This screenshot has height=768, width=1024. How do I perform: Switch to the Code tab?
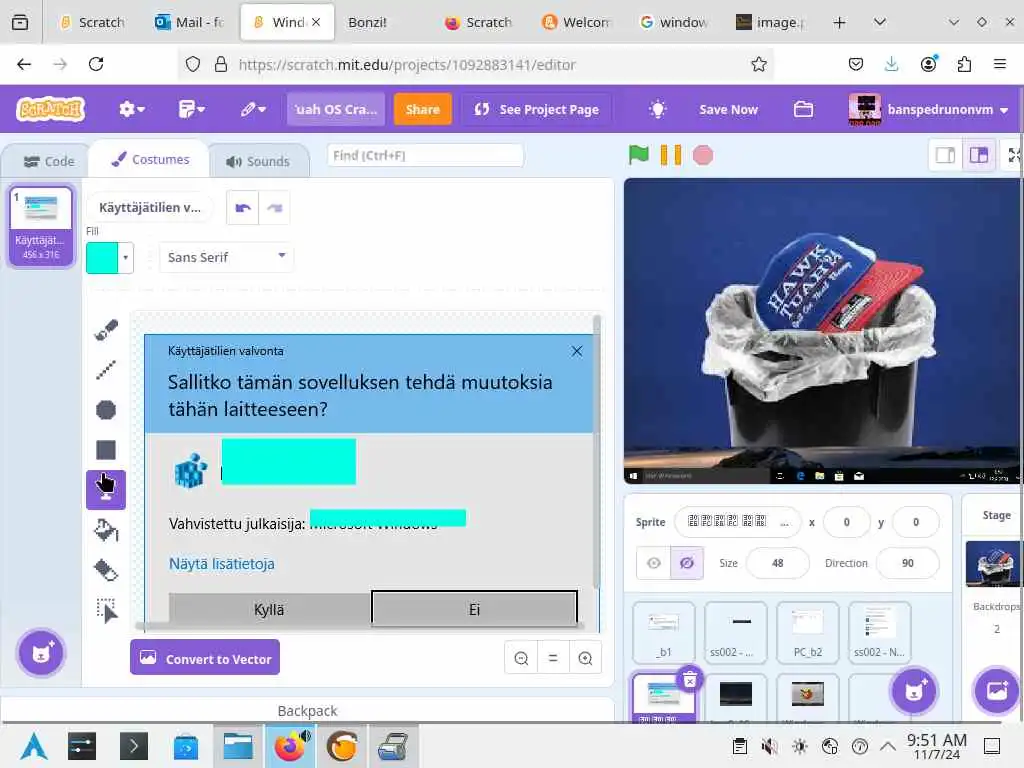[x=49, y=161]
